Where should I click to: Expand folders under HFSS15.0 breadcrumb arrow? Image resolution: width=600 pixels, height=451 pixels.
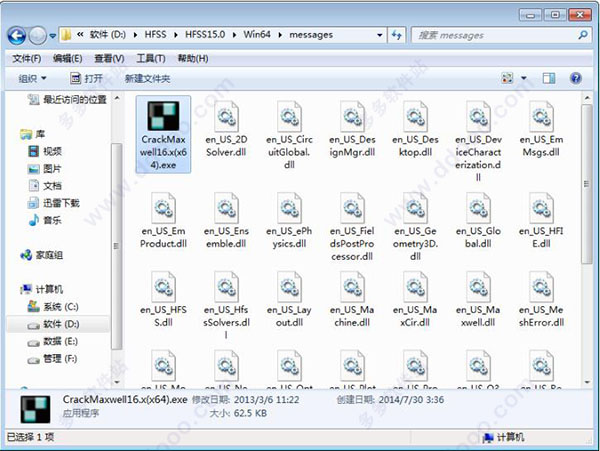[x=234, y=35]
